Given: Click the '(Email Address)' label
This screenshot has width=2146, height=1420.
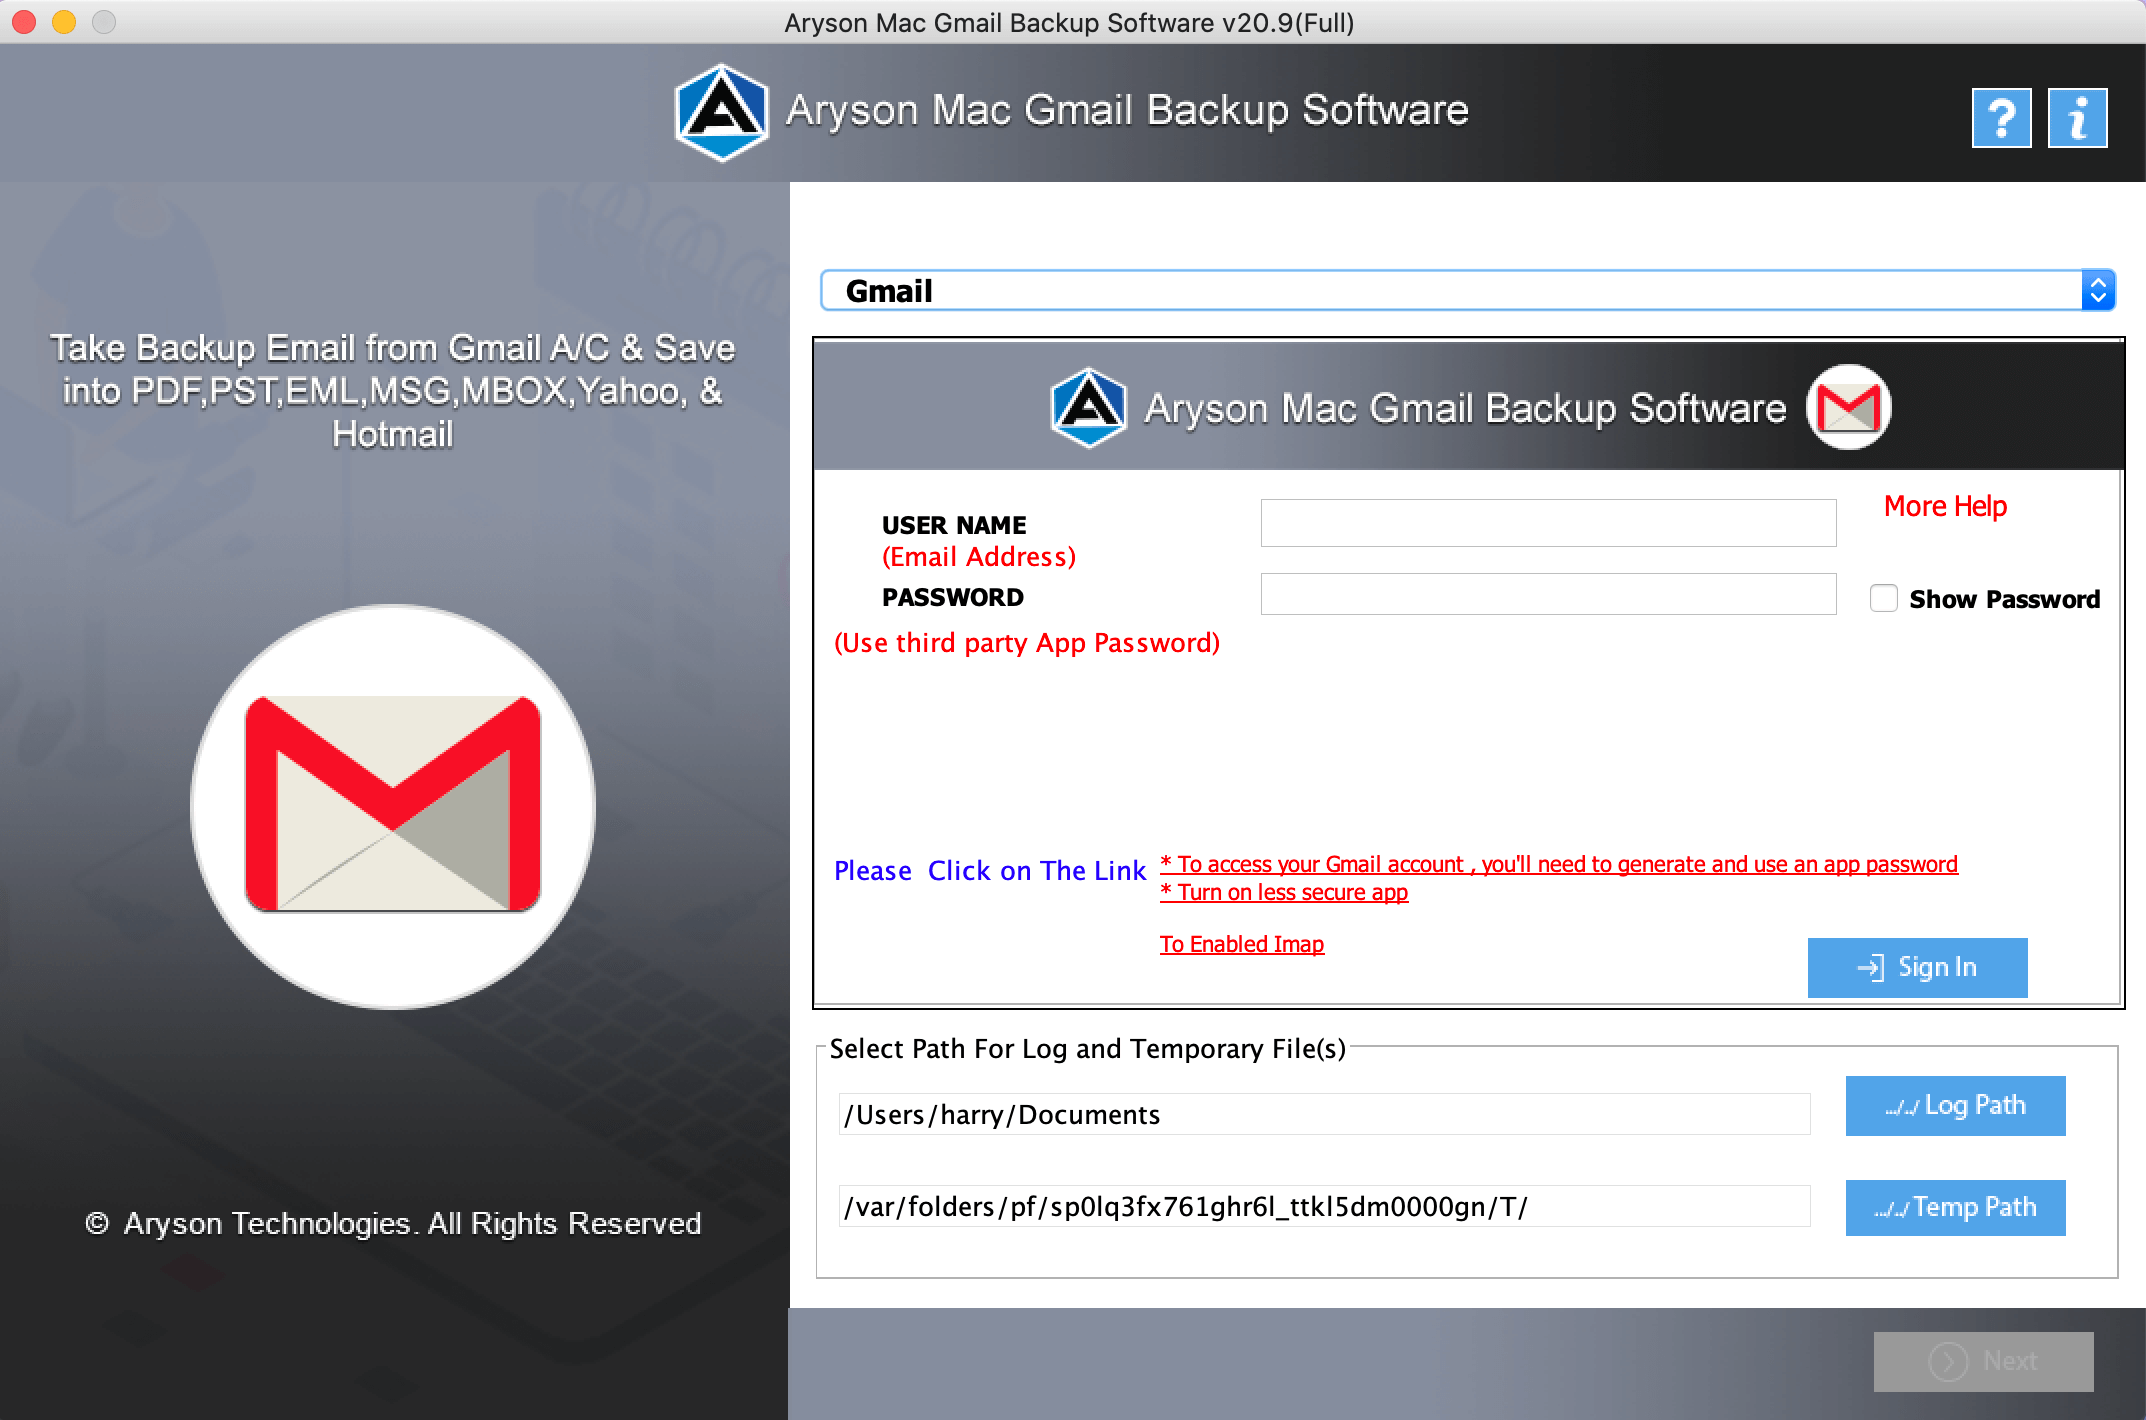Looking at the screenshot, I should [979, 557].
